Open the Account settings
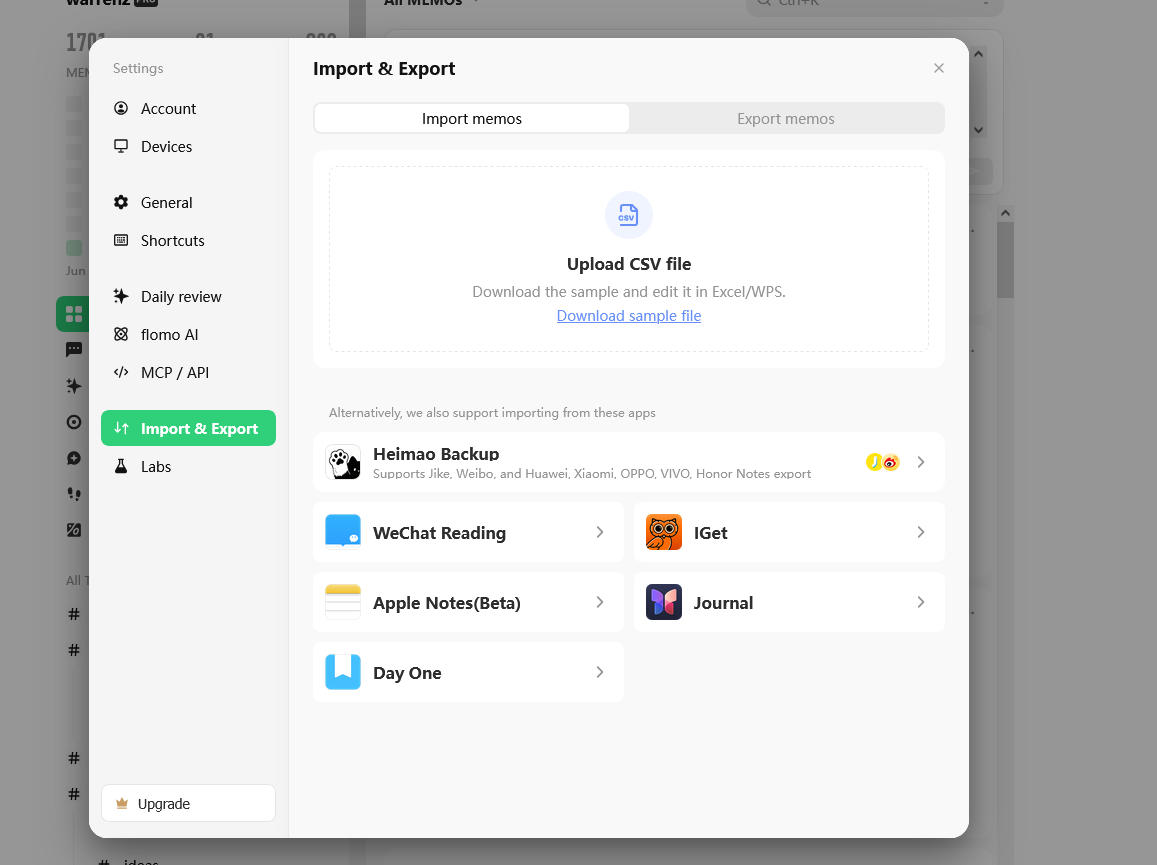The width and height of the screenshot is (1157, 865). (x=188, y=108)
